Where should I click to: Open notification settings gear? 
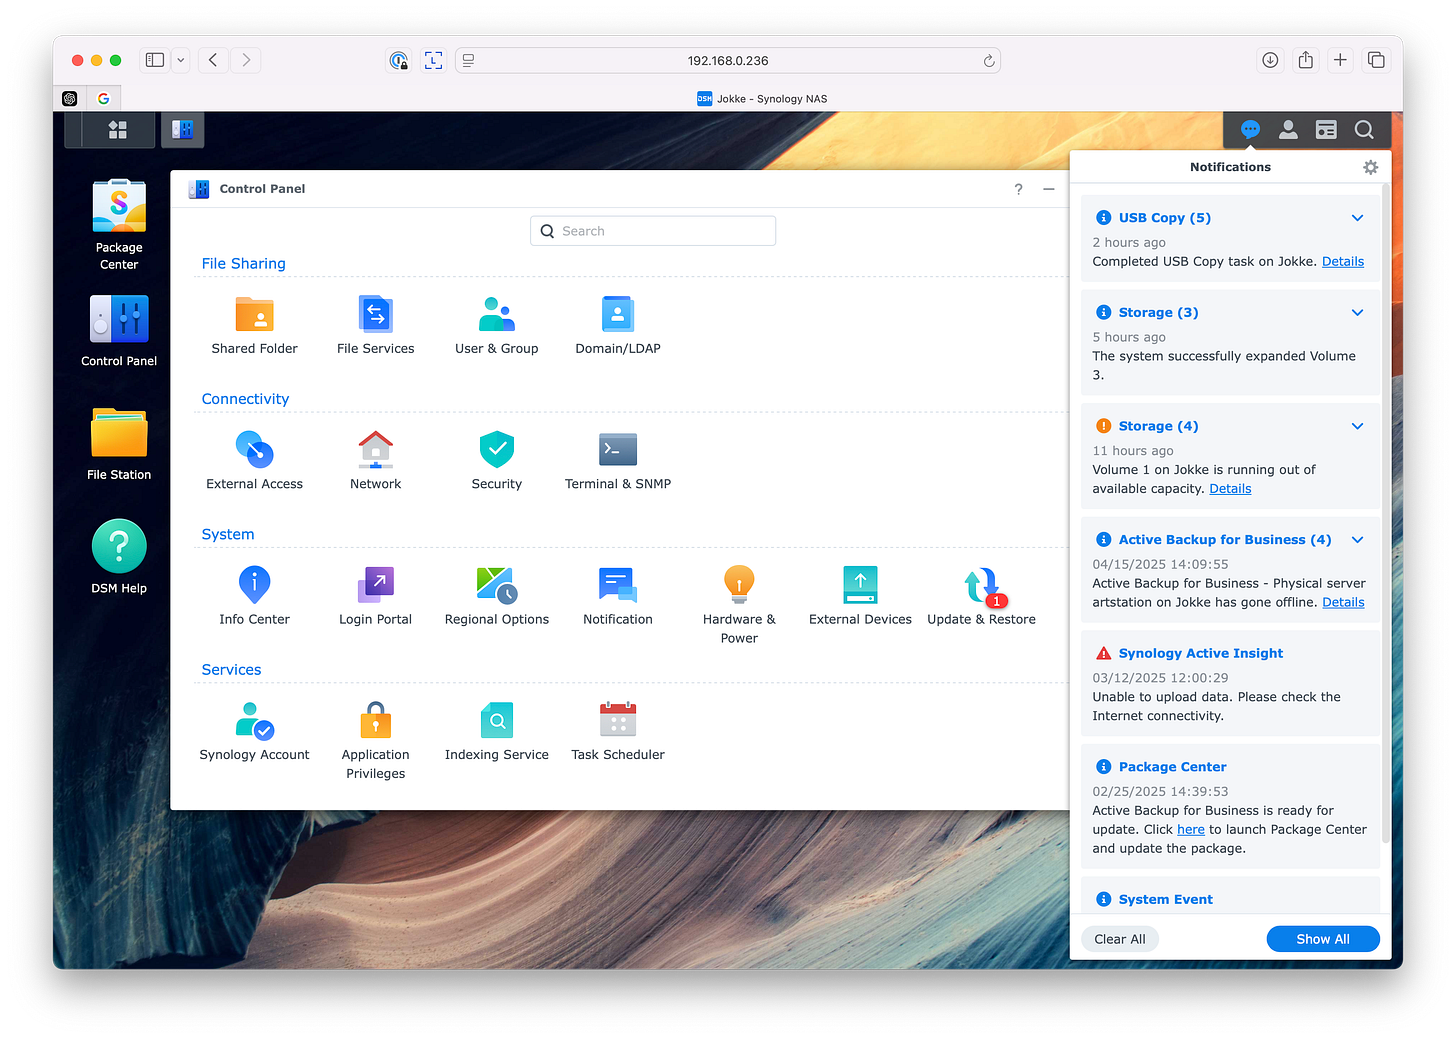1370,167
